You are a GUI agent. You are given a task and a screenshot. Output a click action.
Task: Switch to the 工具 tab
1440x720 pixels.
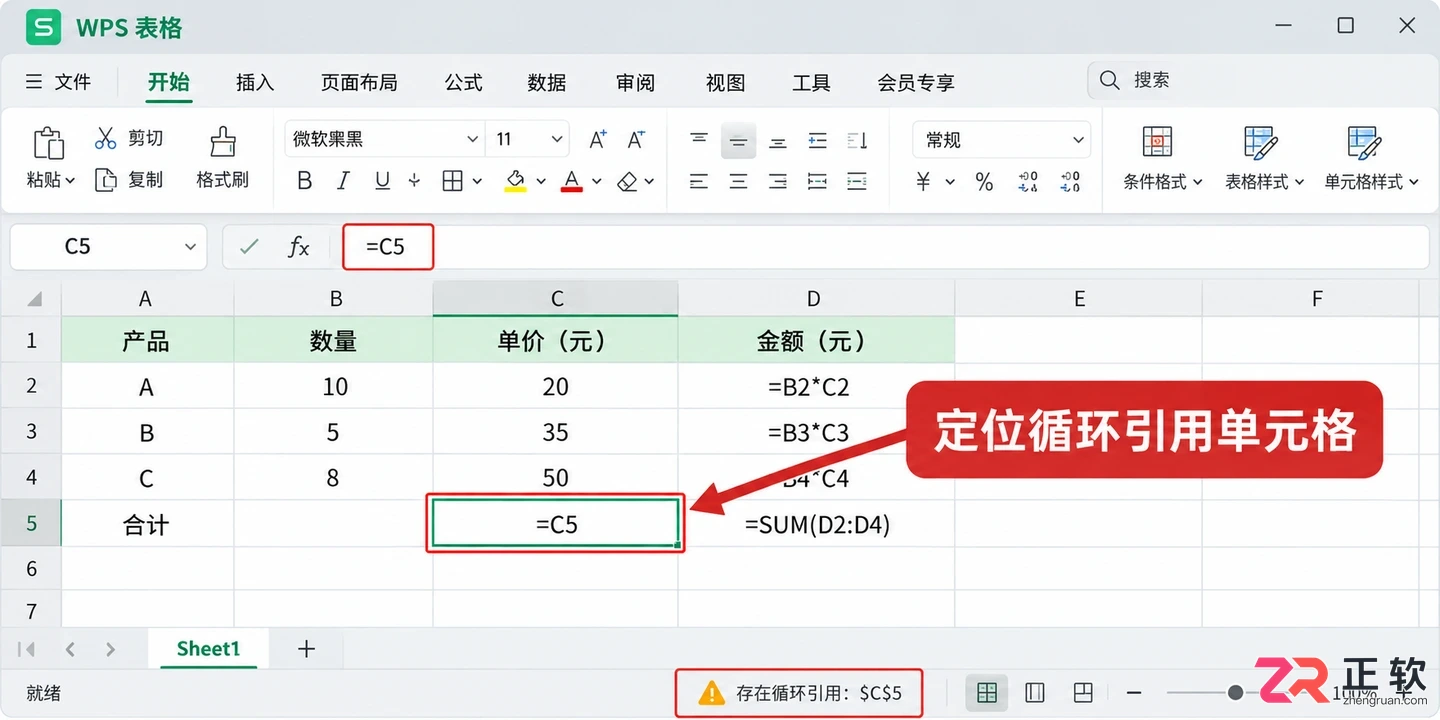[x=811, y=82]
